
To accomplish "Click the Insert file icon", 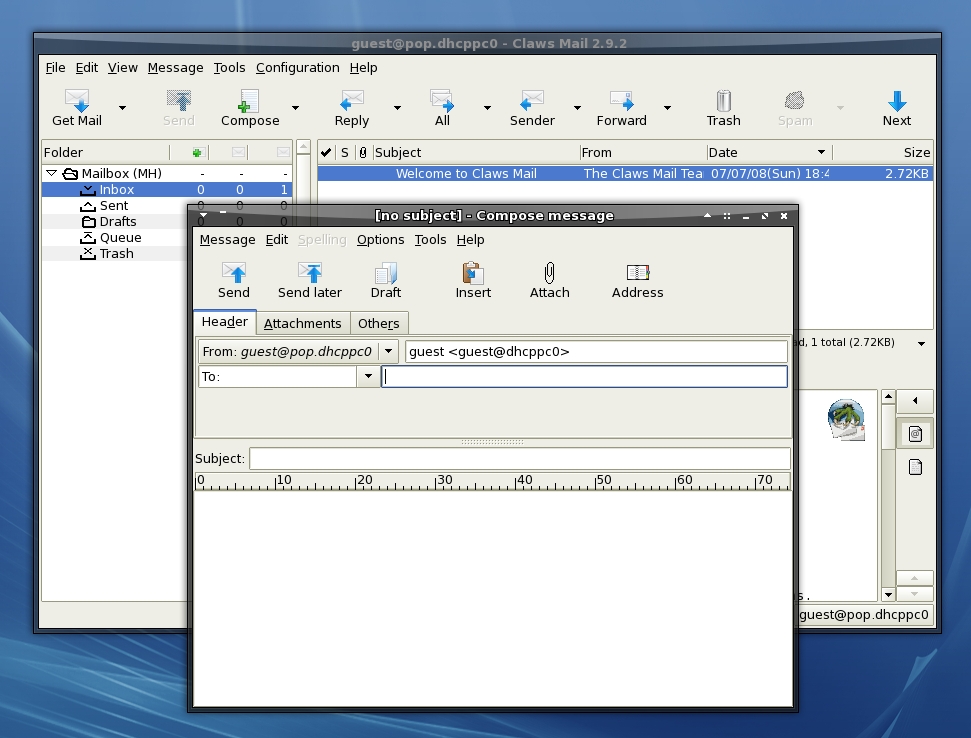I will tap(473, 272).
